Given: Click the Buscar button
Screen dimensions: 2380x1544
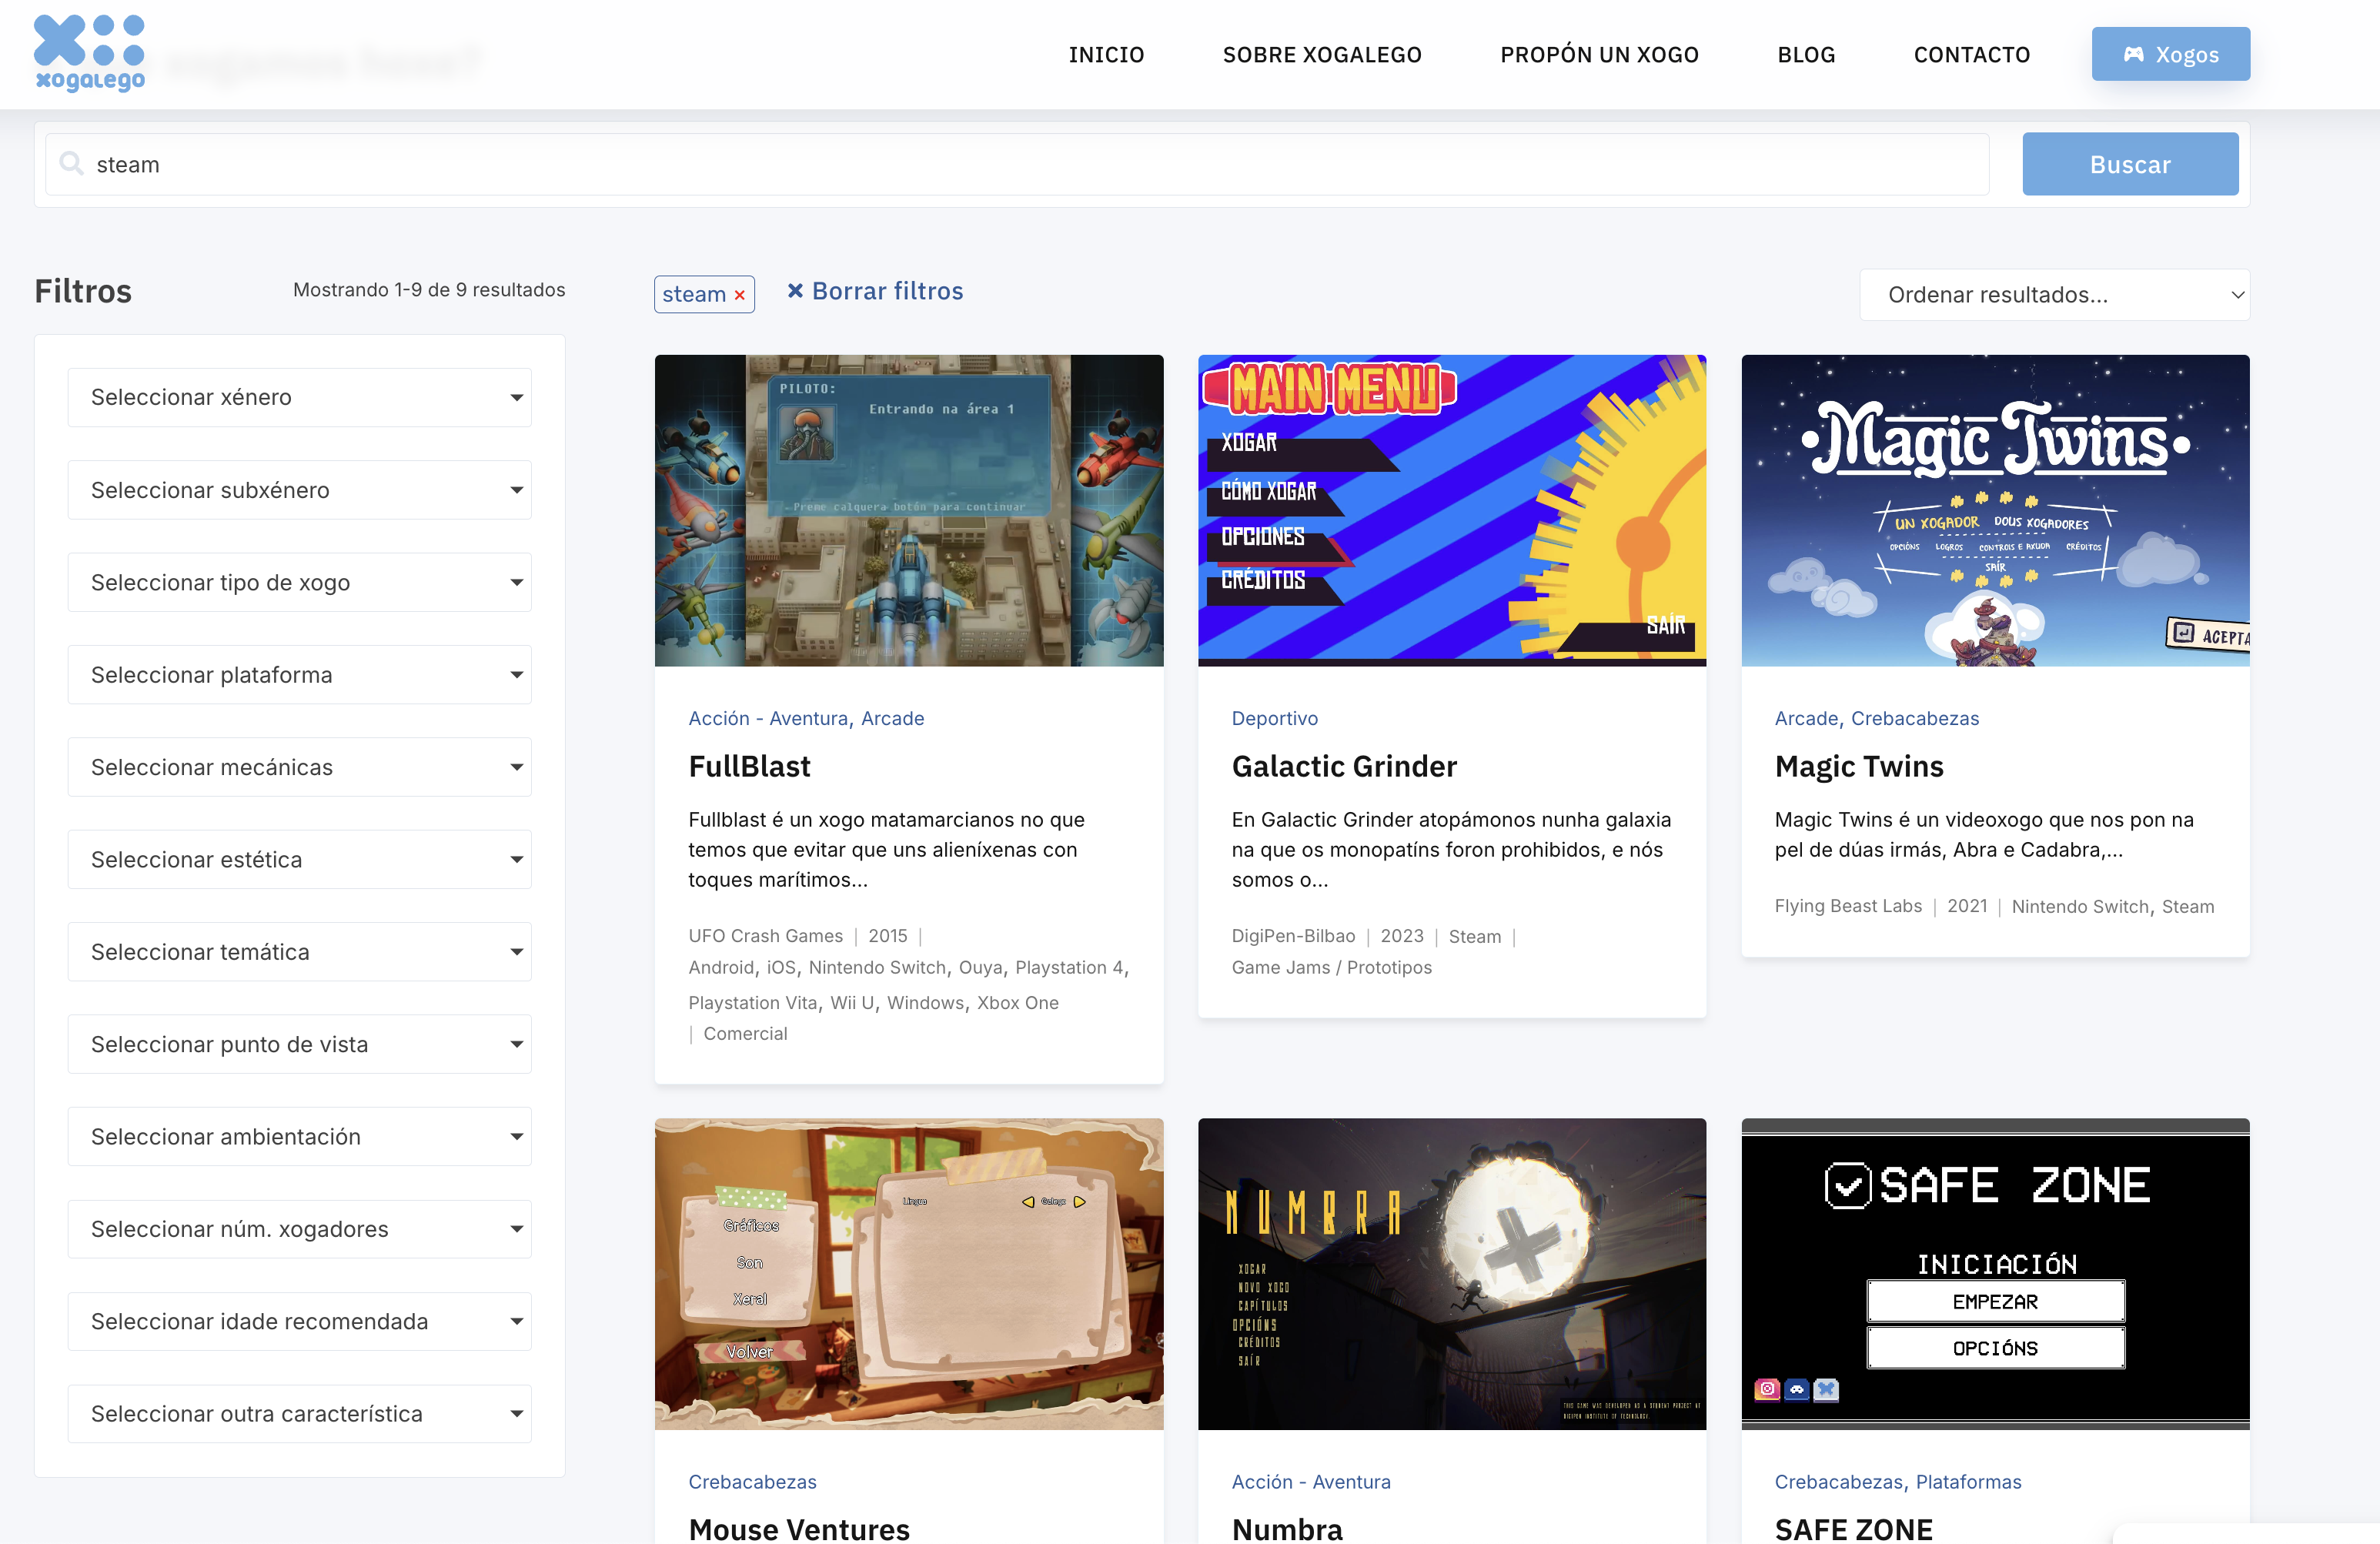Looking at the screenshot, I should [2130, 164].
